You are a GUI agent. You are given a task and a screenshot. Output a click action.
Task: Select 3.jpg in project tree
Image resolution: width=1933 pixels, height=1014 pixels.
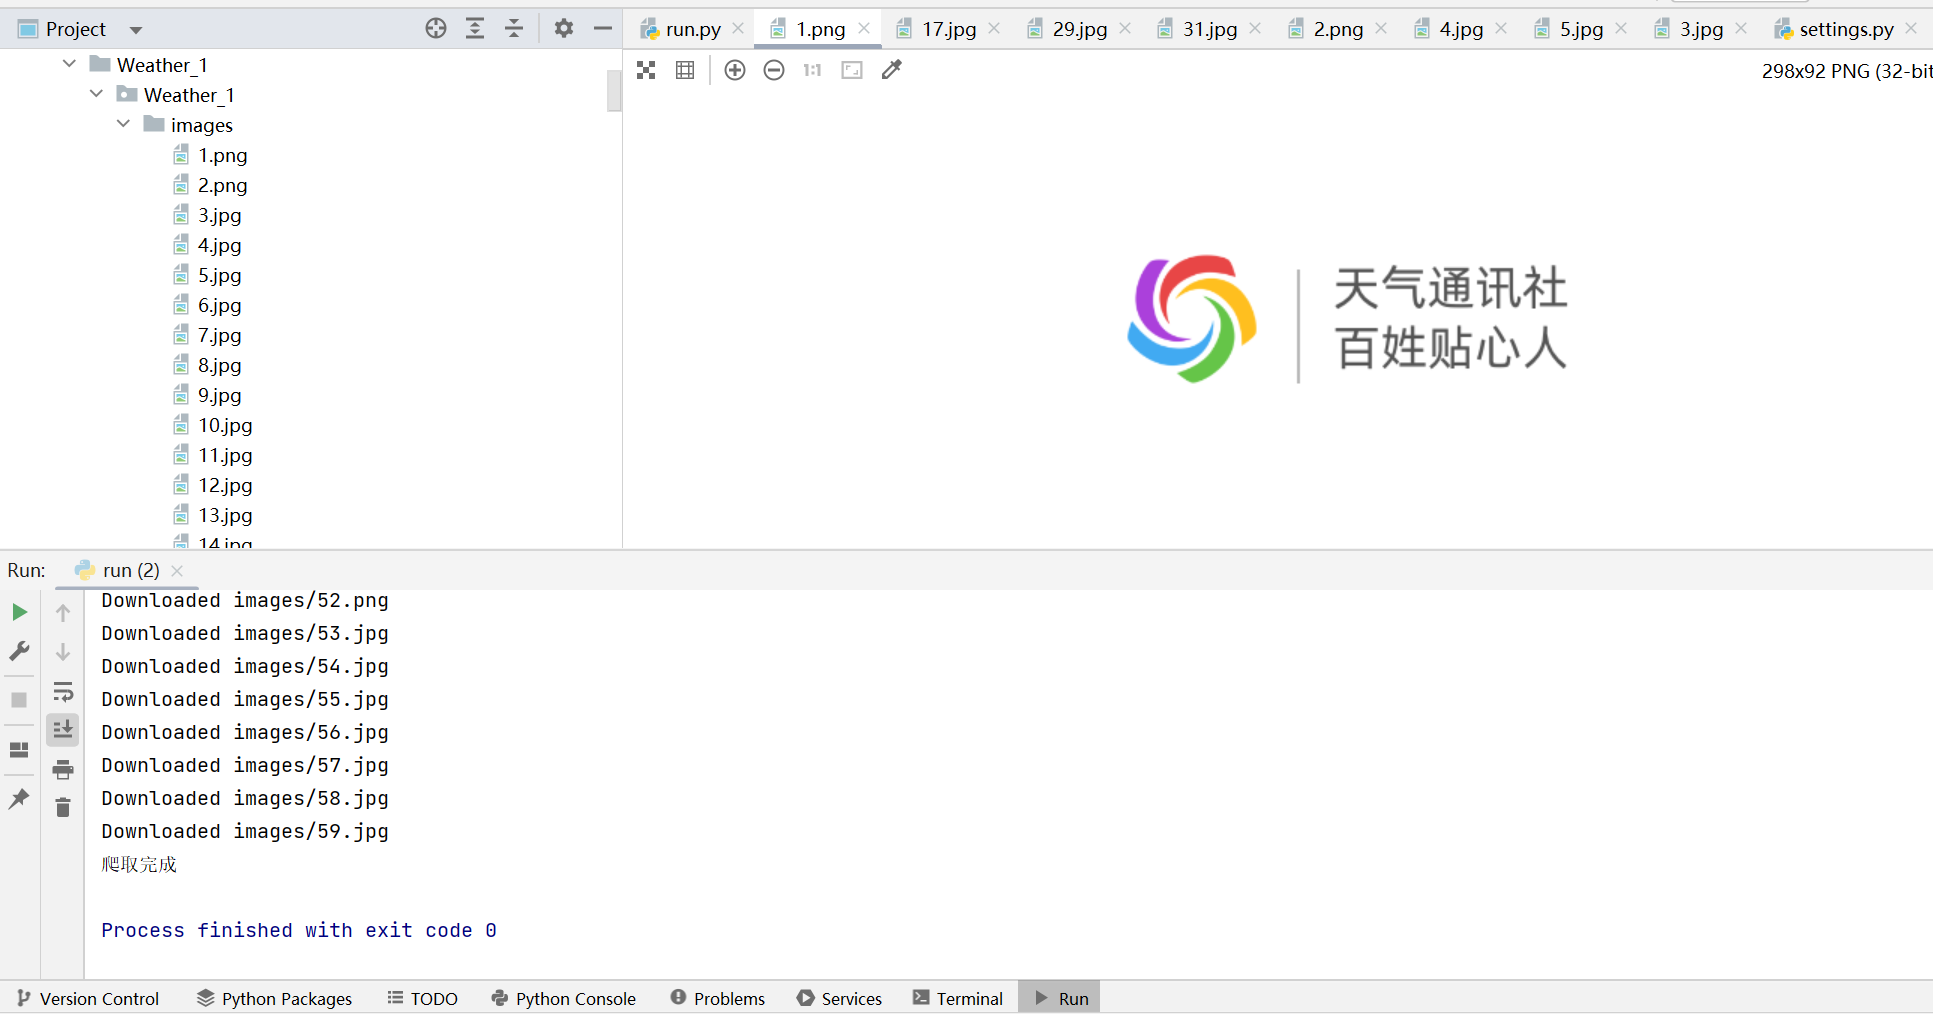pyautogui.click(x=219, y=215)
